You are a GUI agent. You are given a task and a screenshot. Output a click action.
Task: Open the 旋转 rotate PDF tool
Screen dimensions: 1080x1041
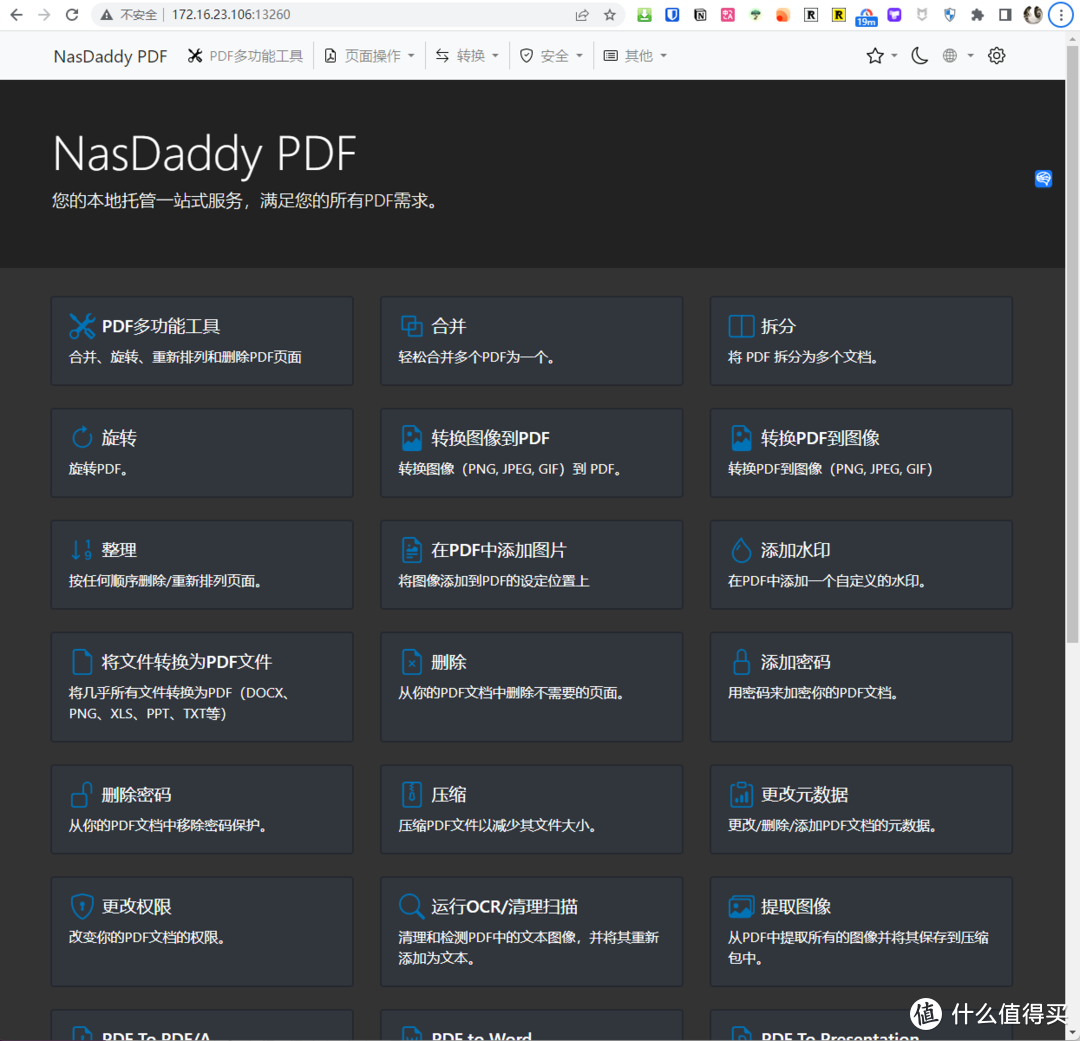[202, 452]
